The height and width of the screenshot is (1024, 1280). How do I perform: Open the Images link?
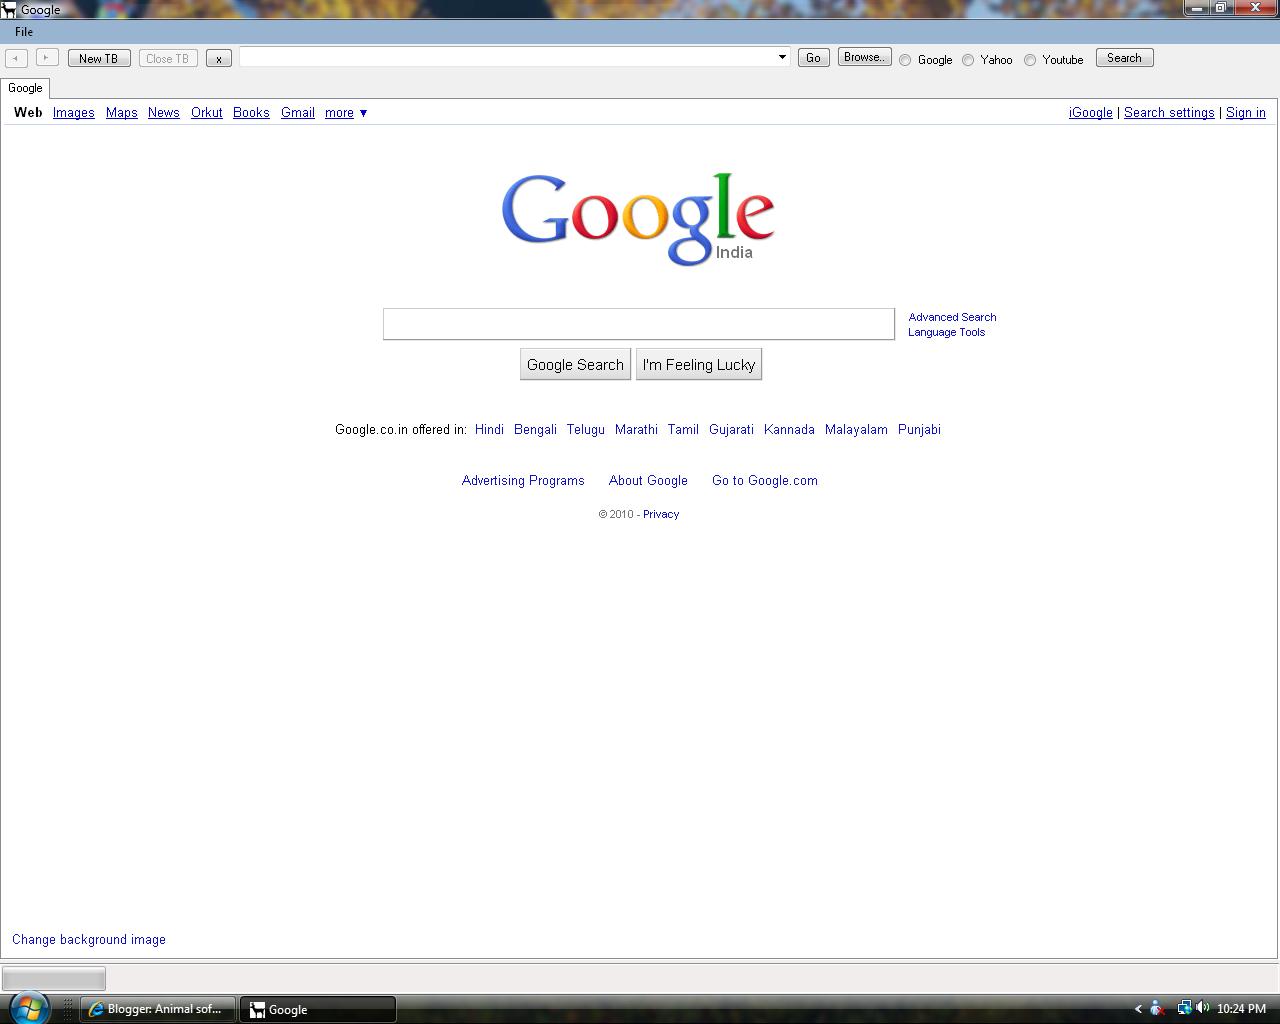coord(74,113)
